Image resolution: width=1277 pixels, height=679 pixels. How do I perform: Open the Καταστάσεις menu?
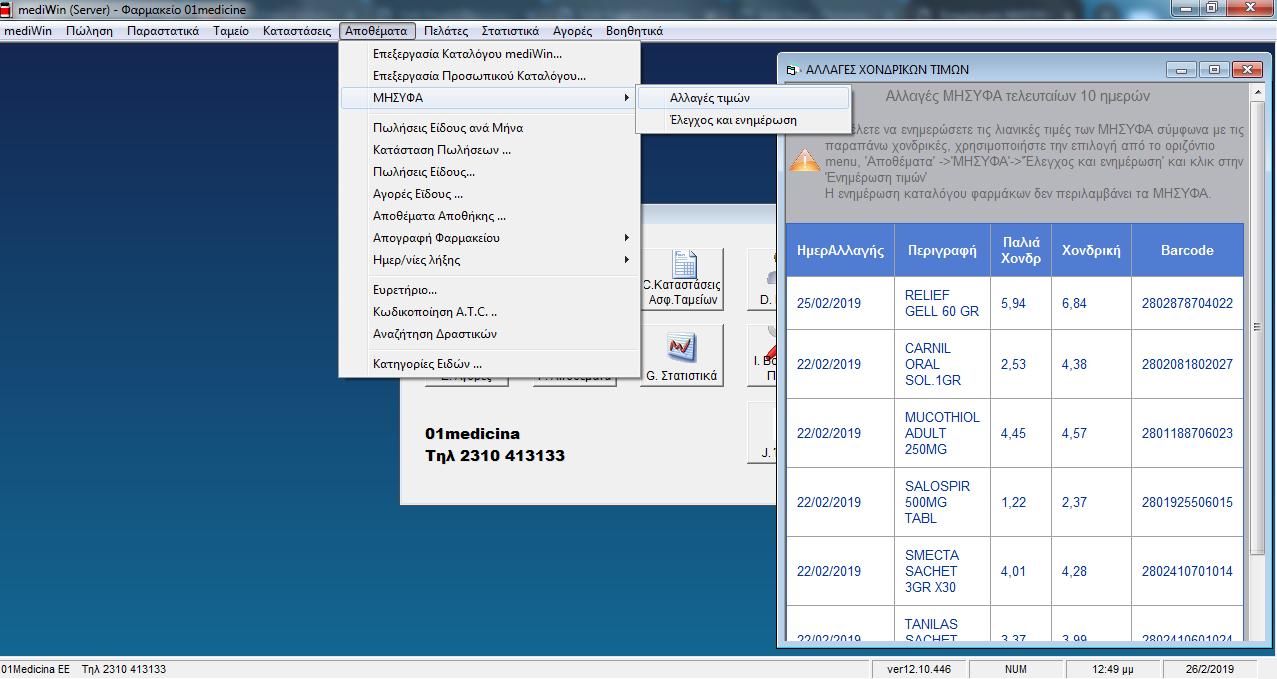[x=297, y=31]
